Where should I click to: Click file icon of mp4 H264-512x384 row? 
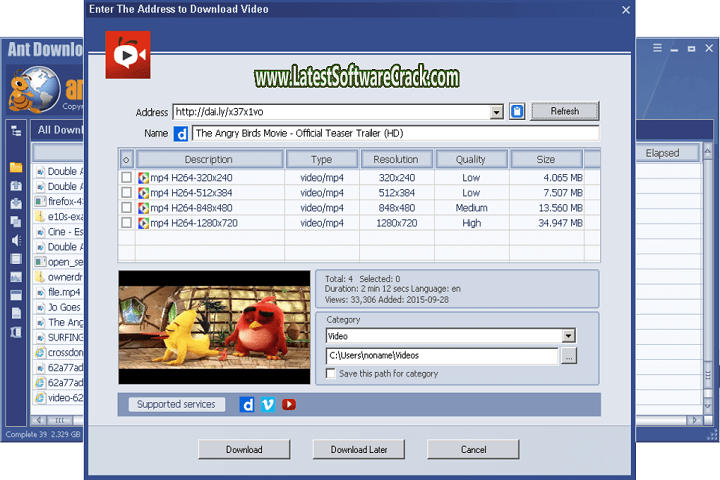[143, 193]
